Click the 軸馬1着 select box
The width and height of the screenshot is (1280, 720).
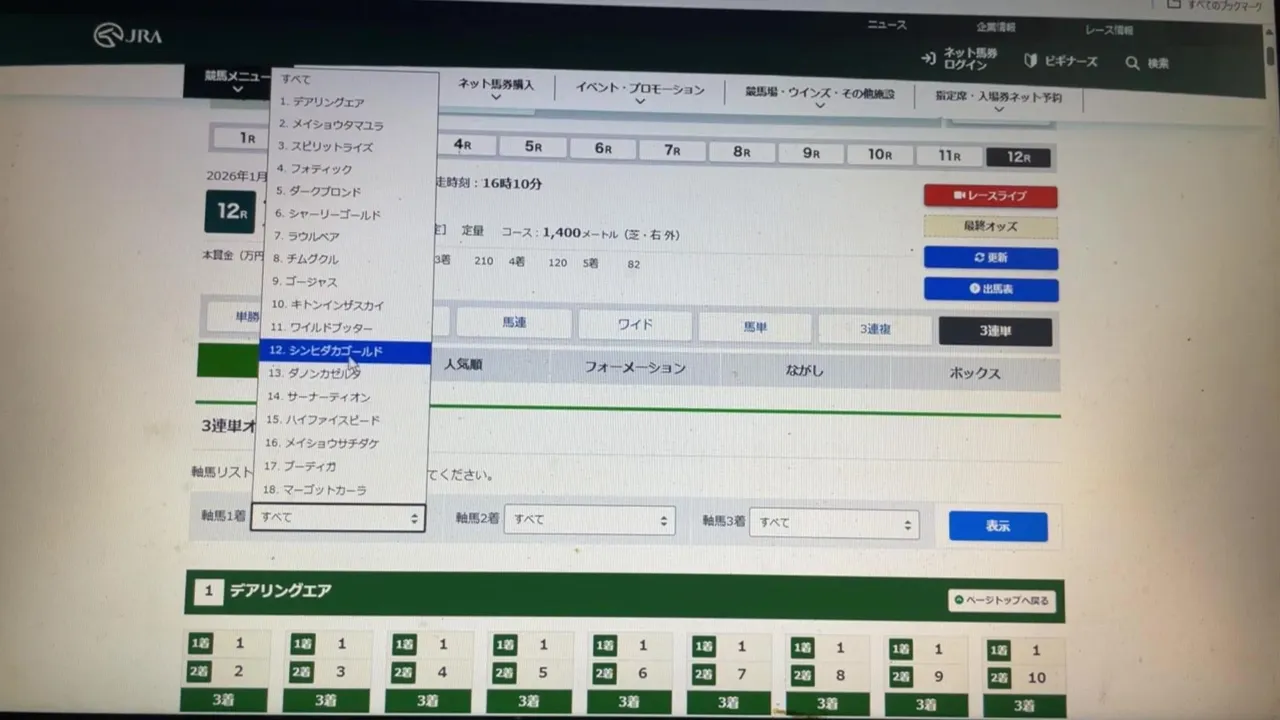pos(338,518)
